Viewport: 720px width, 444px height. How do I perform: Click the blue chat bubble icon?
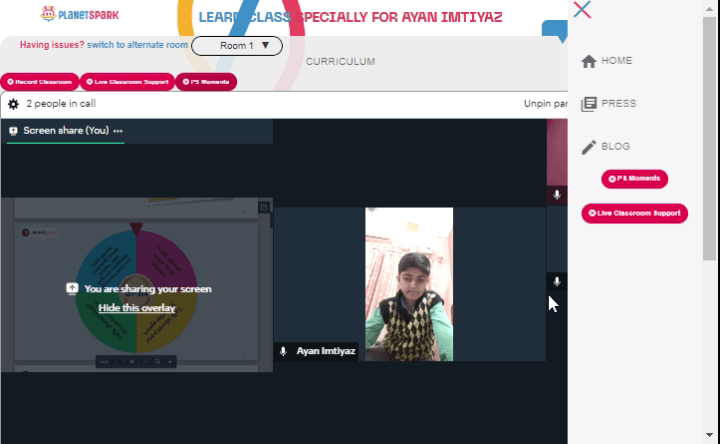coord(555,30)
